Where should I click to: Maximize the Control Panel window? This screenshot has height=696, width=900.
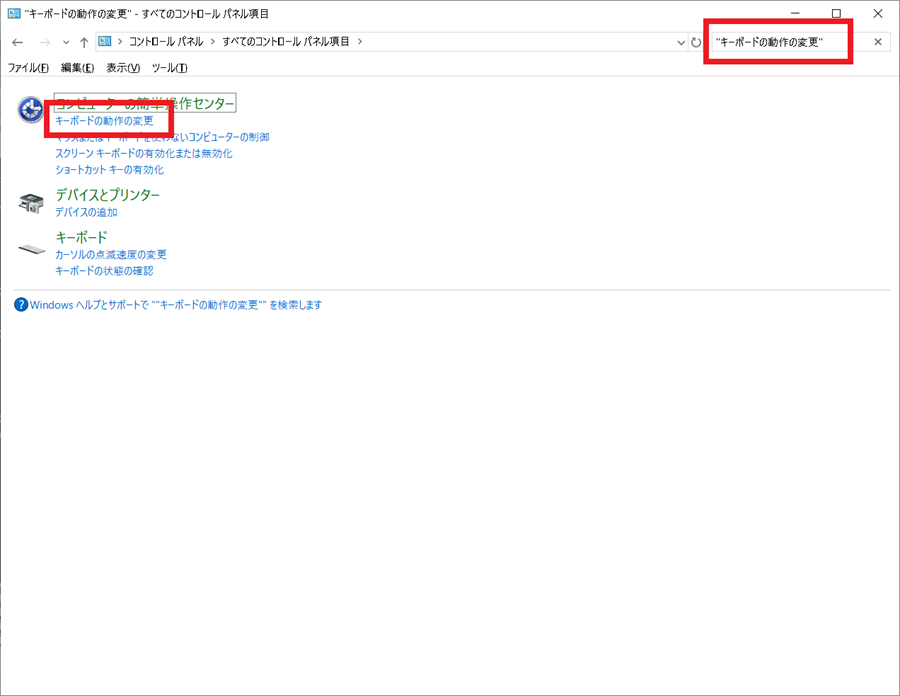coord(836,13)
